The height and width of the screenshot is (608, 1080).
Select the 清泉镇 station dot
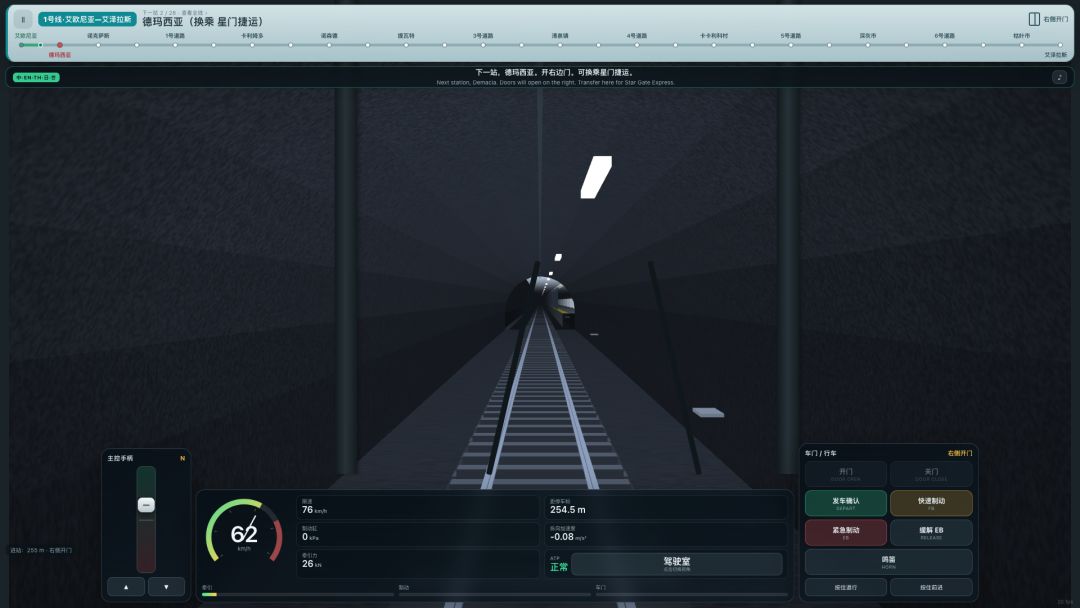pos(560,45)
